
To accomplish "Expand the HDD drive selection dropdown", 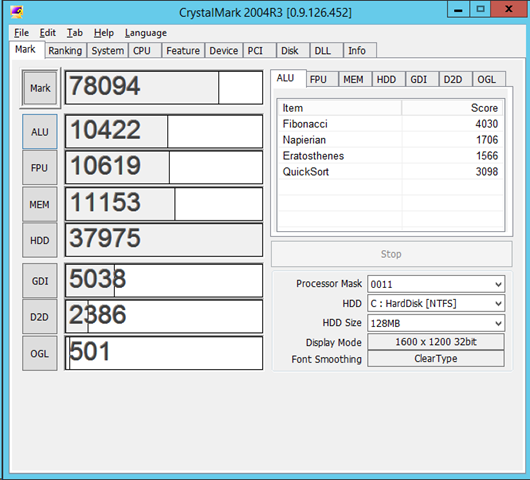I will 436,304.
